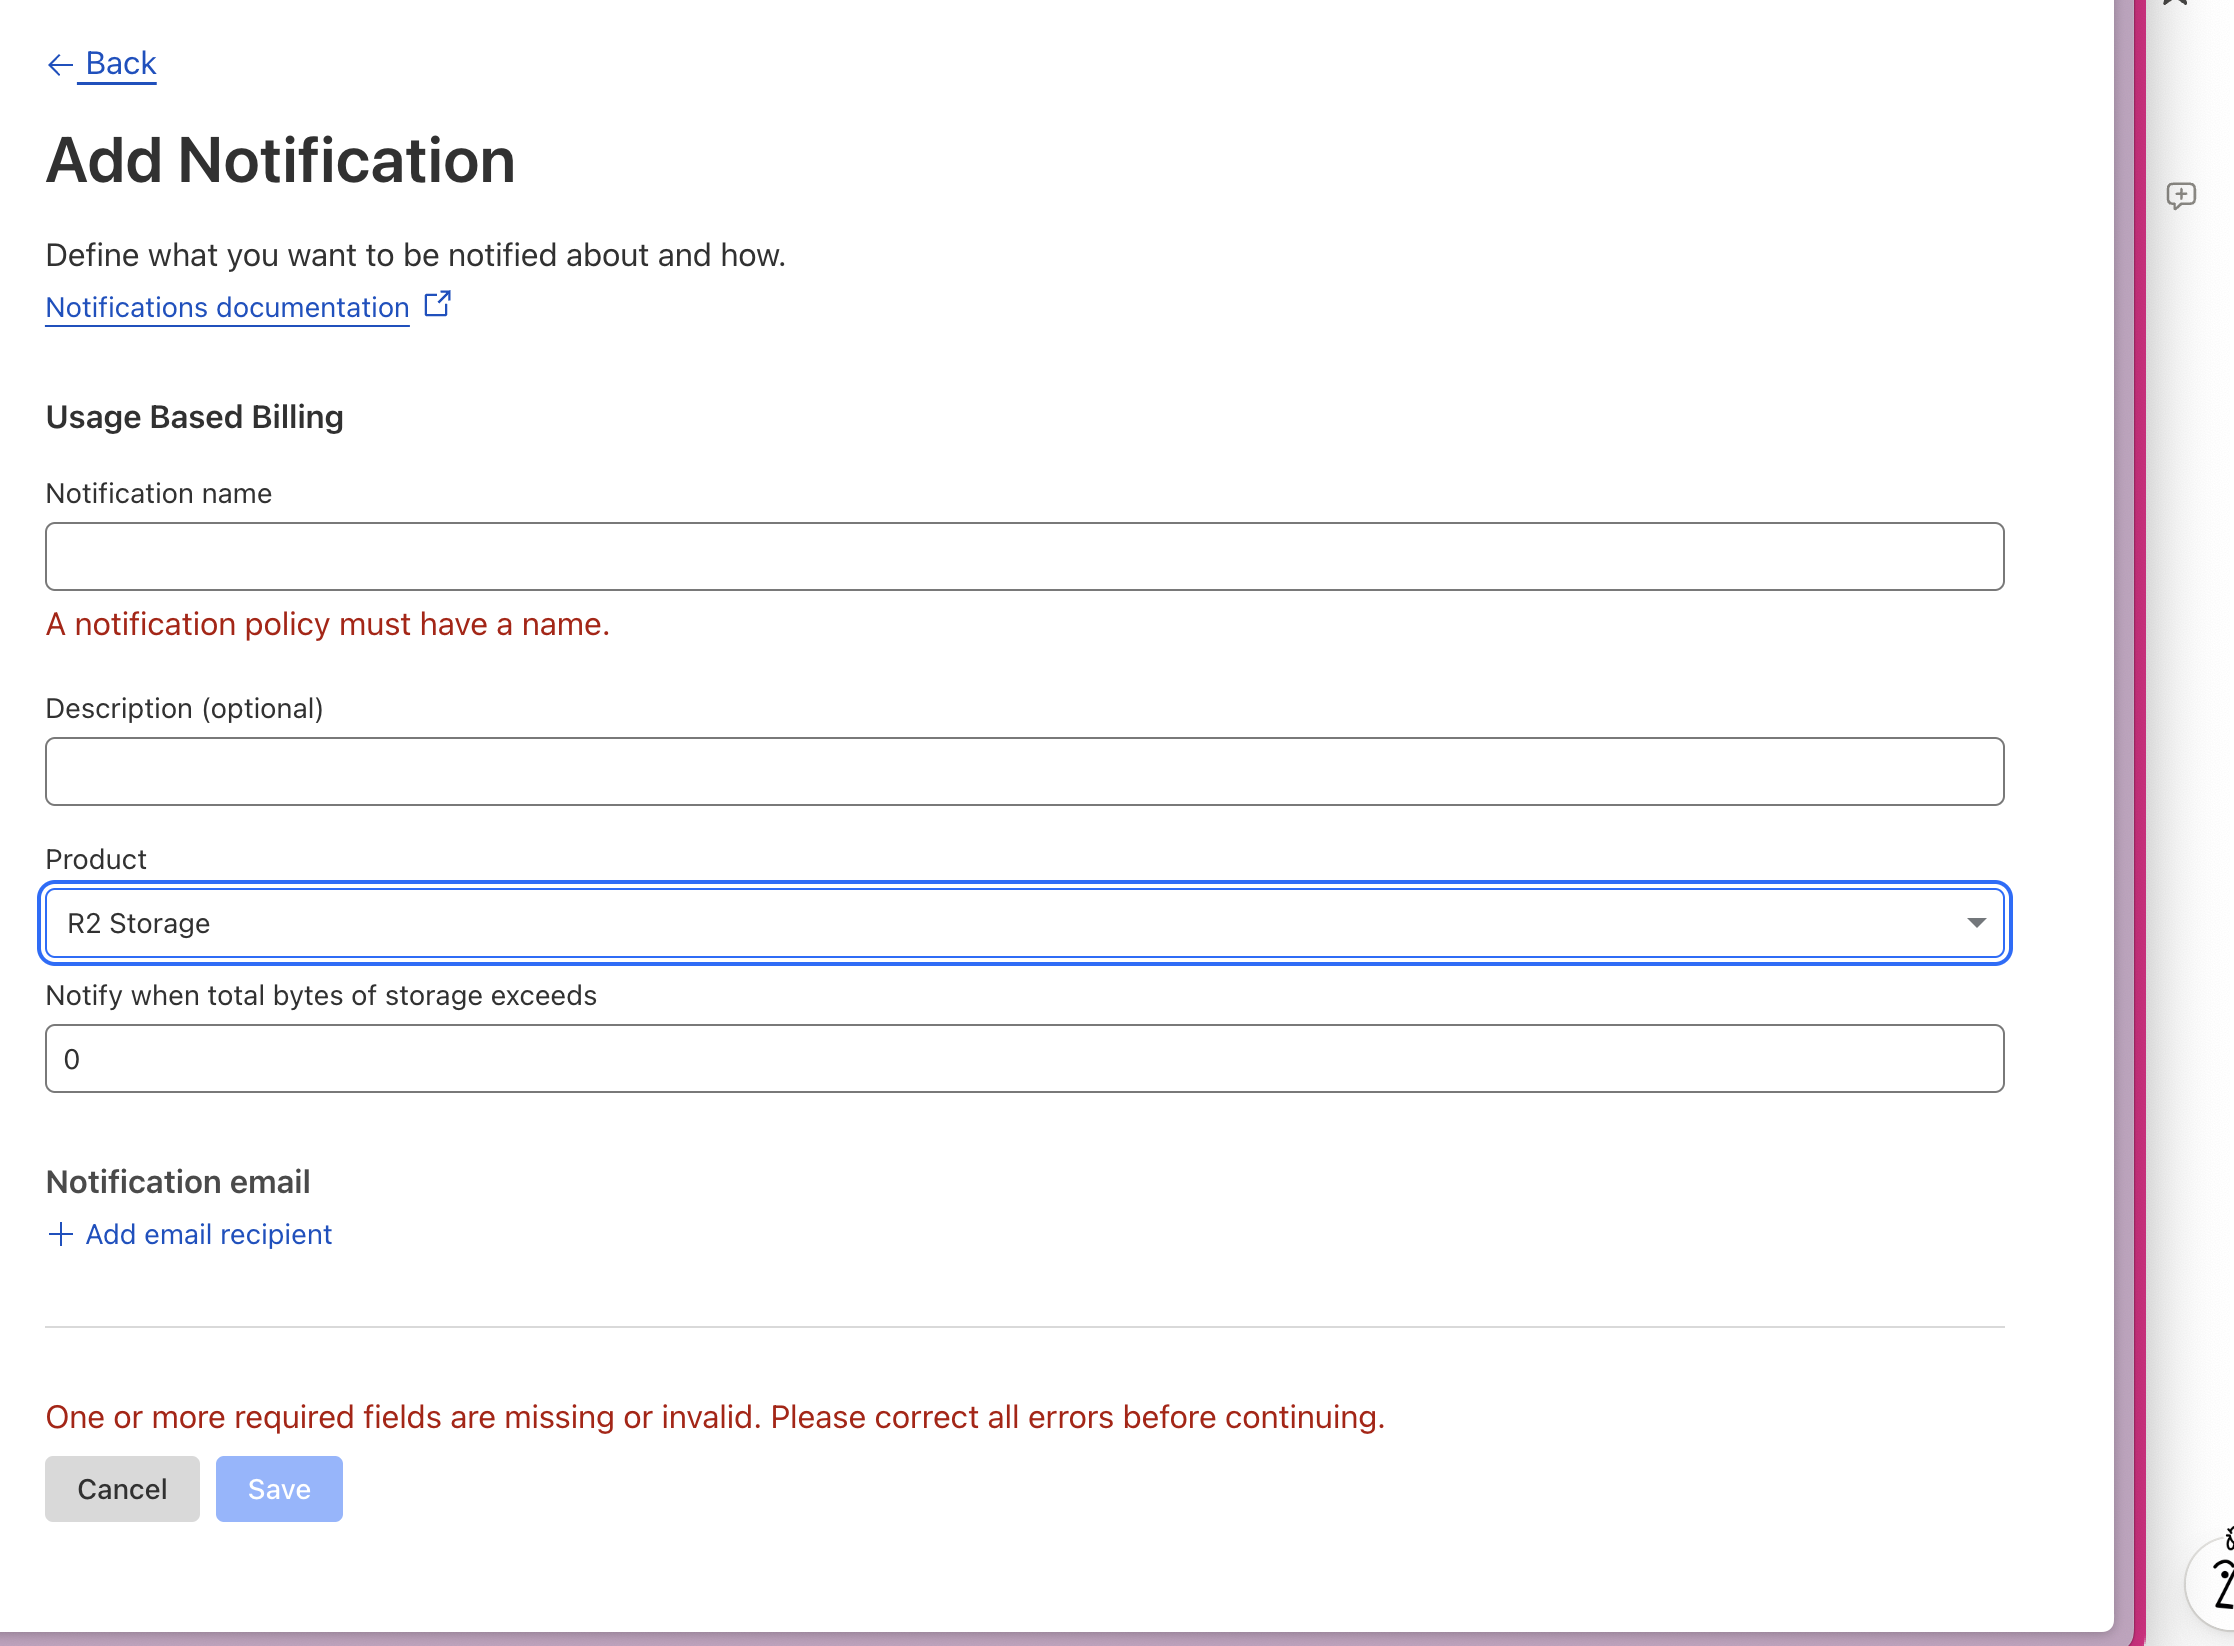Click the Cancel button
Image resolution: width=2234 pixels, height=1646 pixels.
click(122, 1489)
